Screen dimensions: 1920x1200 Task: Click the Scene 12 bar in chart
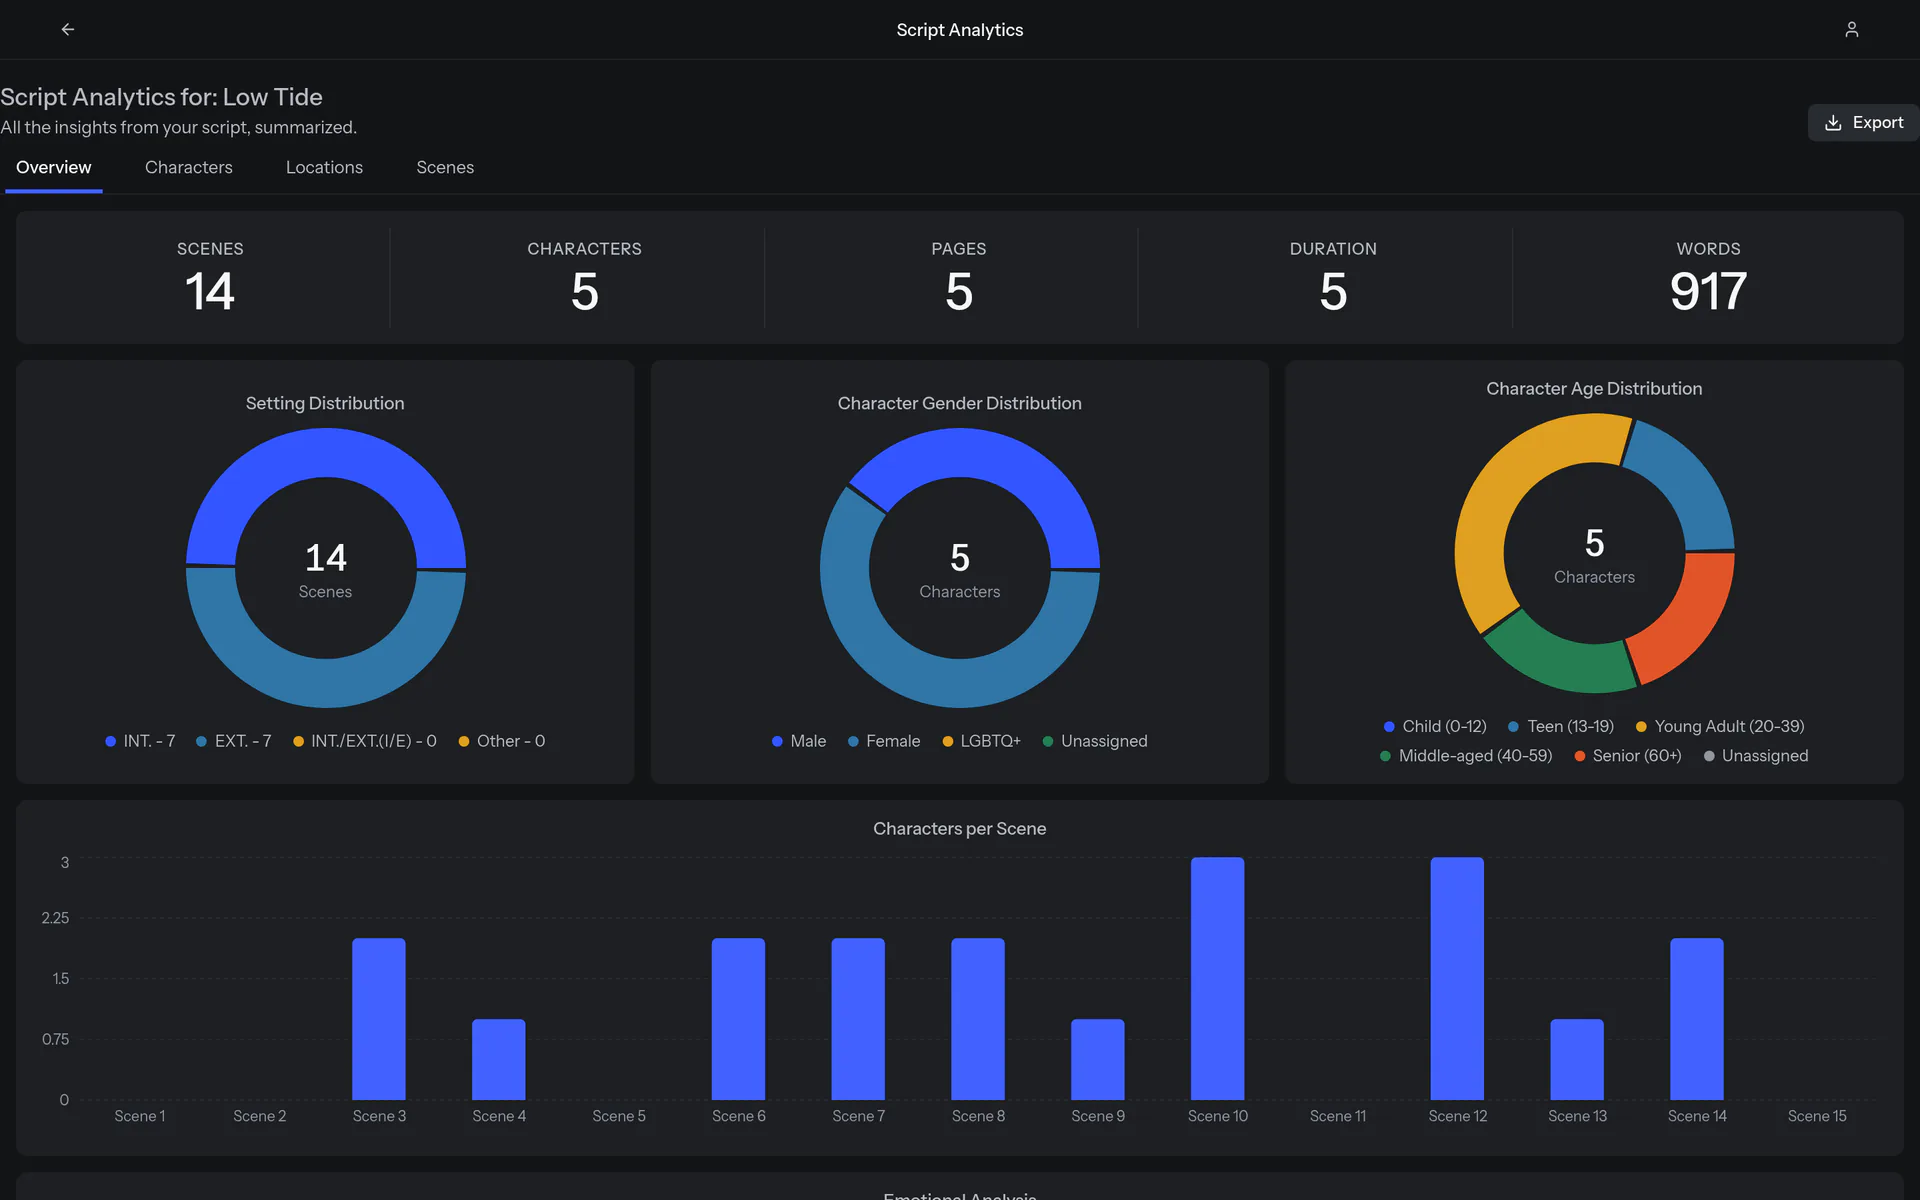tap(1457, 978)
